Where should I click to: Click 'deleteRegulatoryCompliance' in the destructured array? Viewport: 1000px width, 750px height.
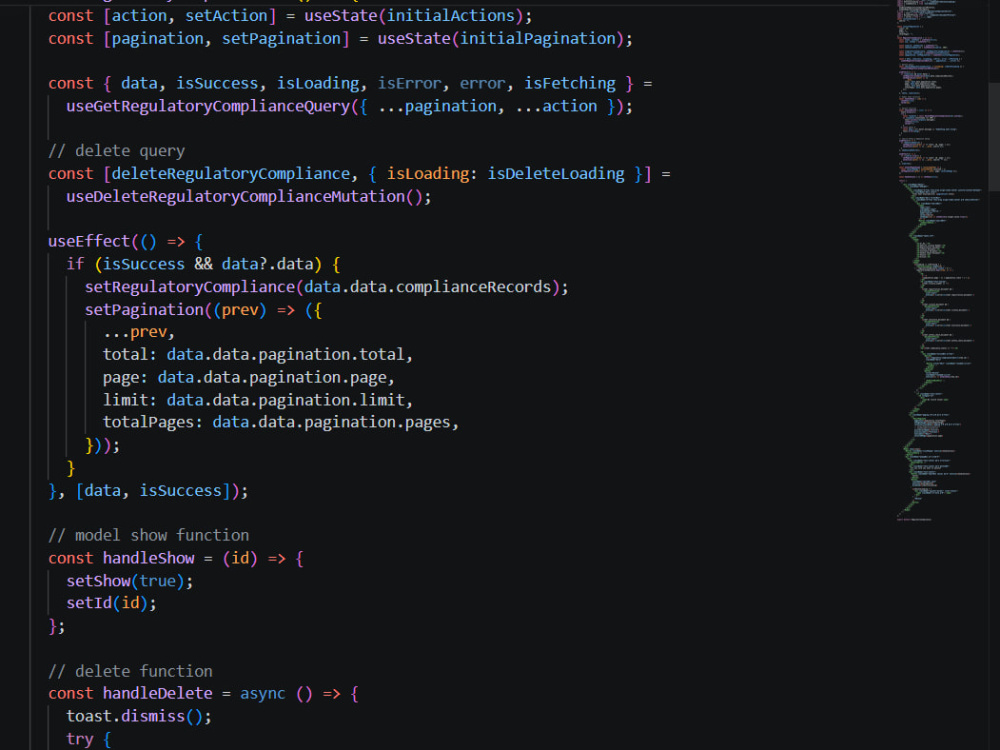click(231, 174)
